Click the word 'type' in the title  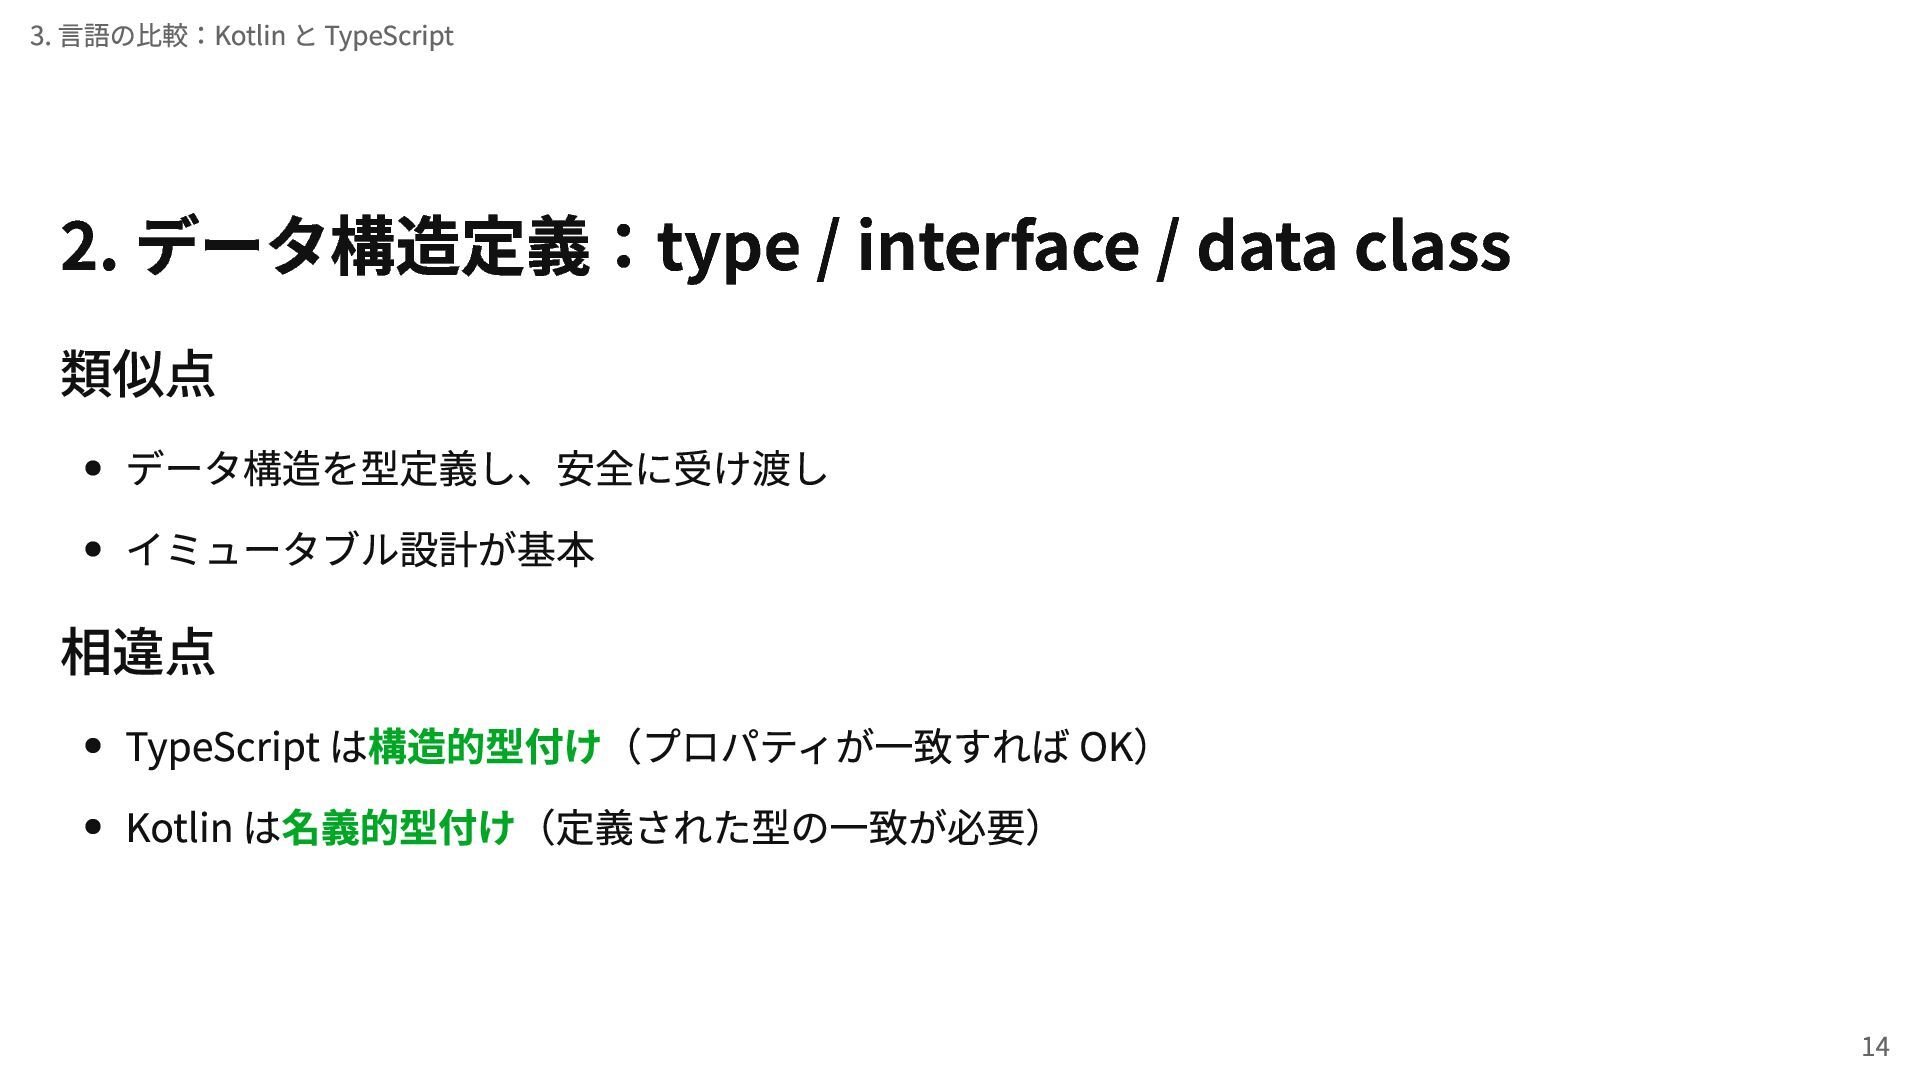[x=728, y=246]
